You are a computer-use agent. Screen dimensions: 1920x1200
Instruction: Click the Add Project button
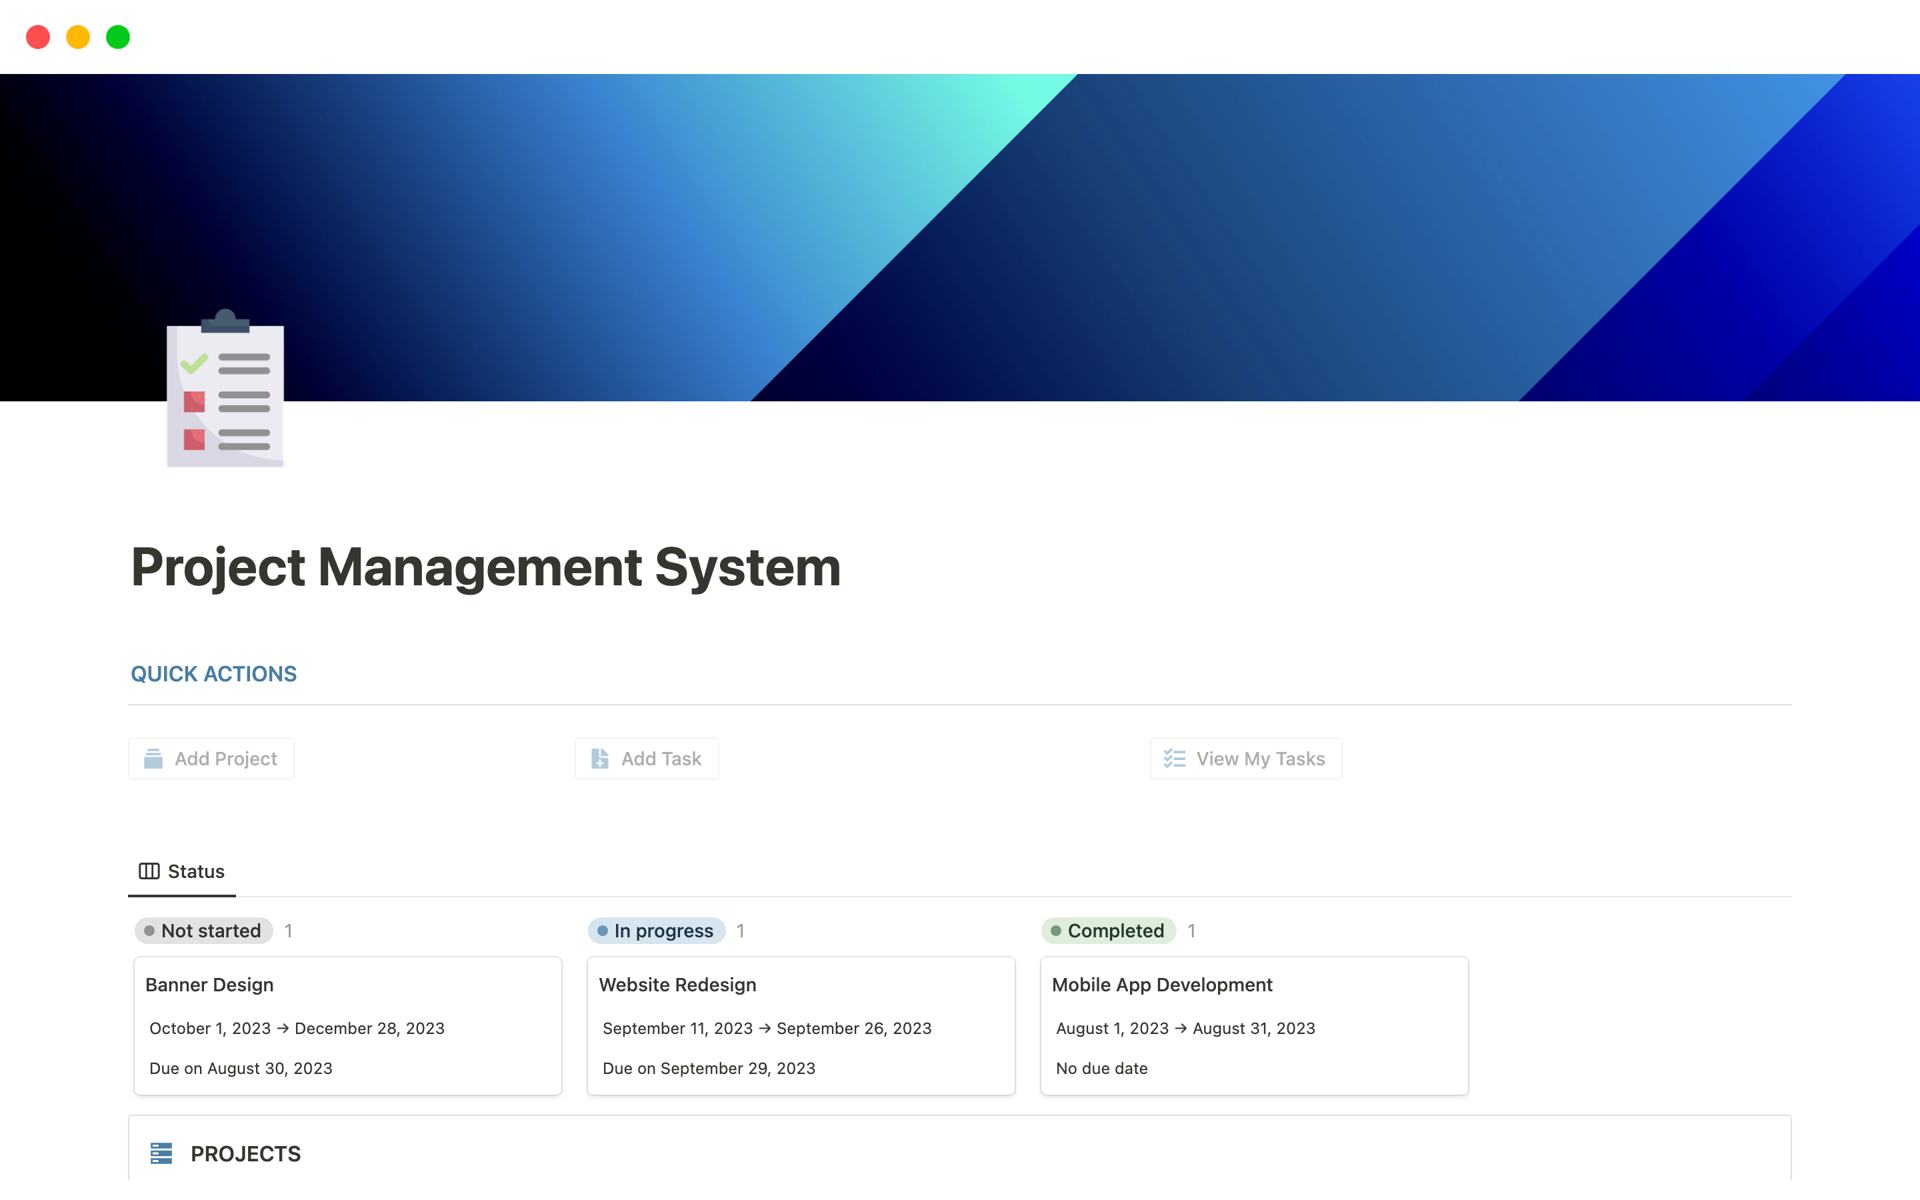tap(211, 758)
